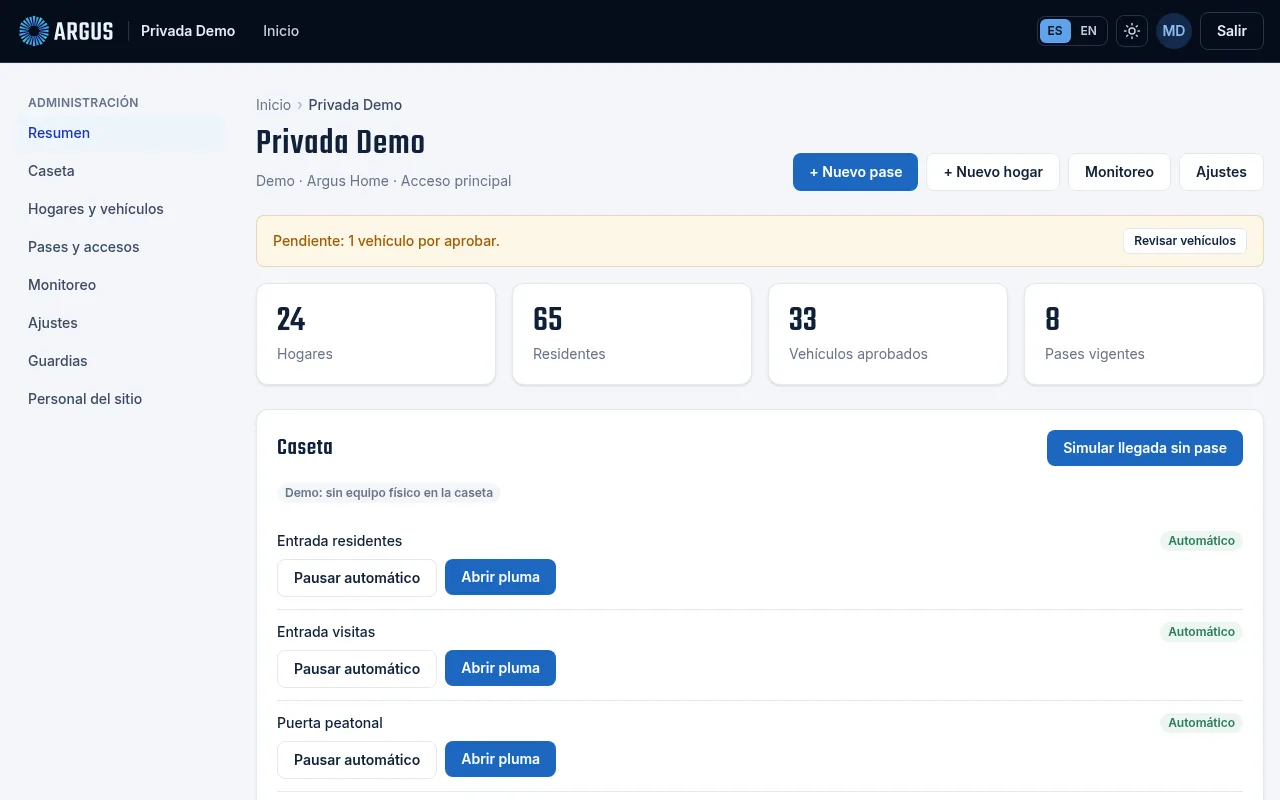The width and height of the screenshot is (1280, 800).
Task: Click 'Pendiente: 1 vehículo por aprobar.' text
Action: pyautogui.click(x=386, y=241)
